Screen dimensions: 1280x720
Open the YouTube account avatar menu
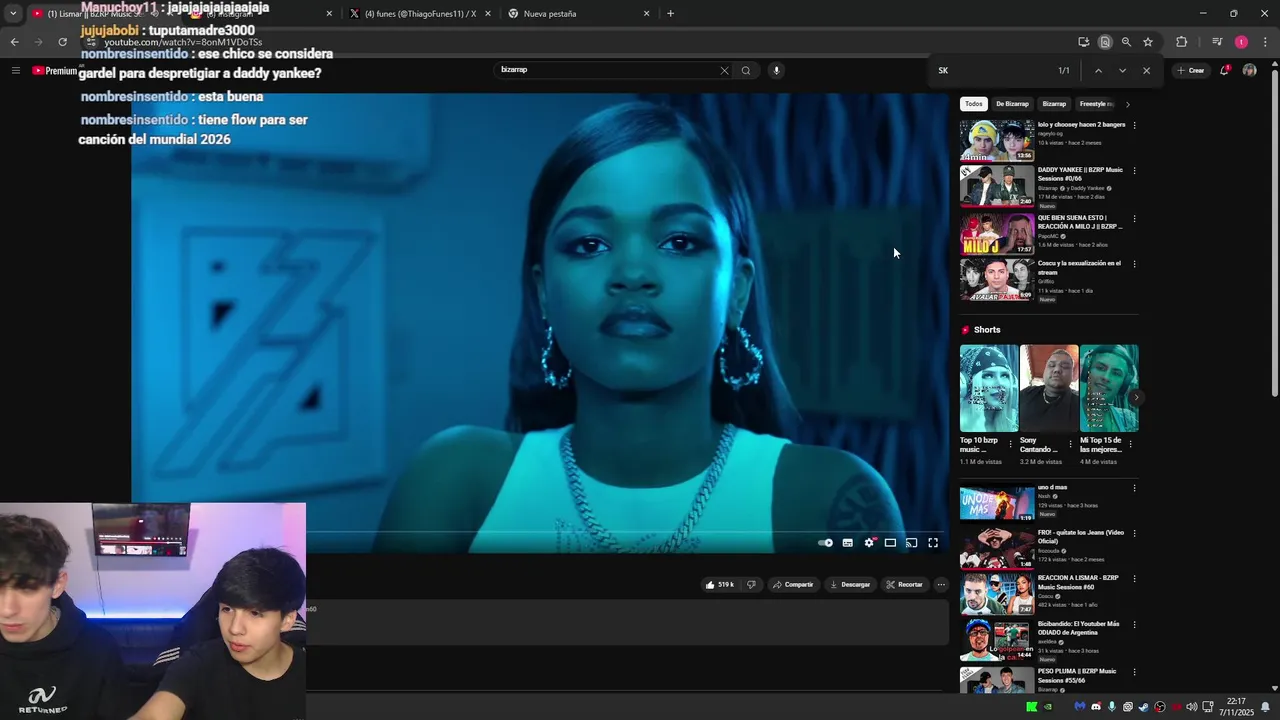click(x=1249, y=70)
